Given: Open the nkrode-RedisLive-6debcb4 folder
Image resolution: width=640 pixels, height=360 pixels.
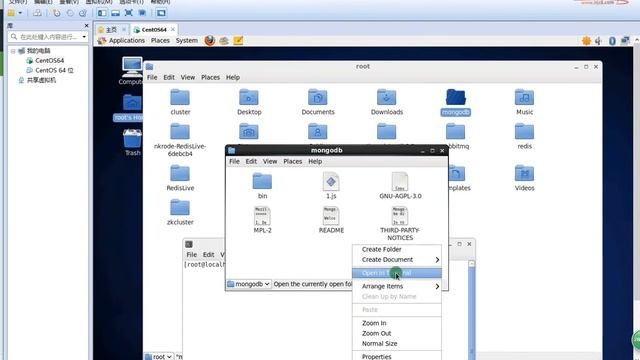Looking at the screenshot, I should point(180,140).
